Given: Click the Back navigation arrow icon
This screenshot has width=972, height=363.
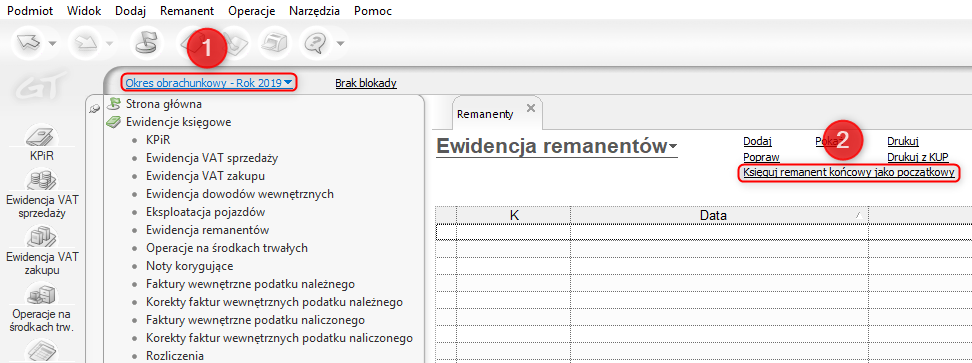Looking at the screenshot, I should (30, 44).
